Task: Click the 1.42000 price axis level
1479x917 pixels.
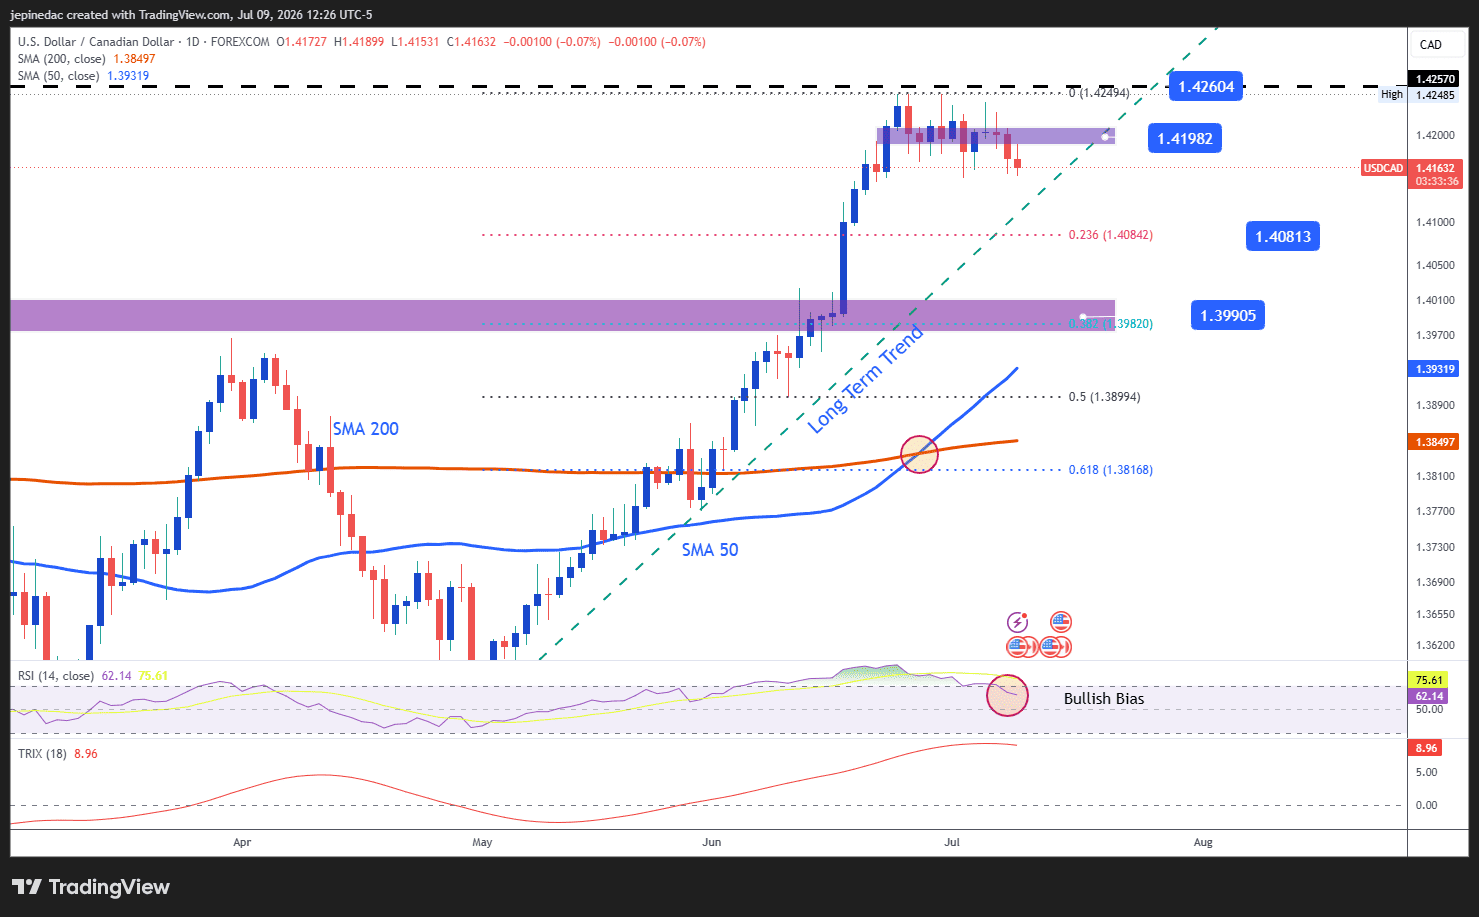Action: pos(1435,136)
